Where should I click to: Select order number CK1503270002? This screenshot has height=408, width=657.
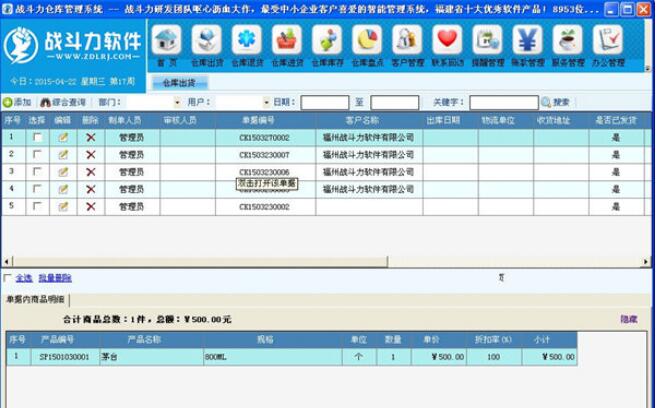264,137
